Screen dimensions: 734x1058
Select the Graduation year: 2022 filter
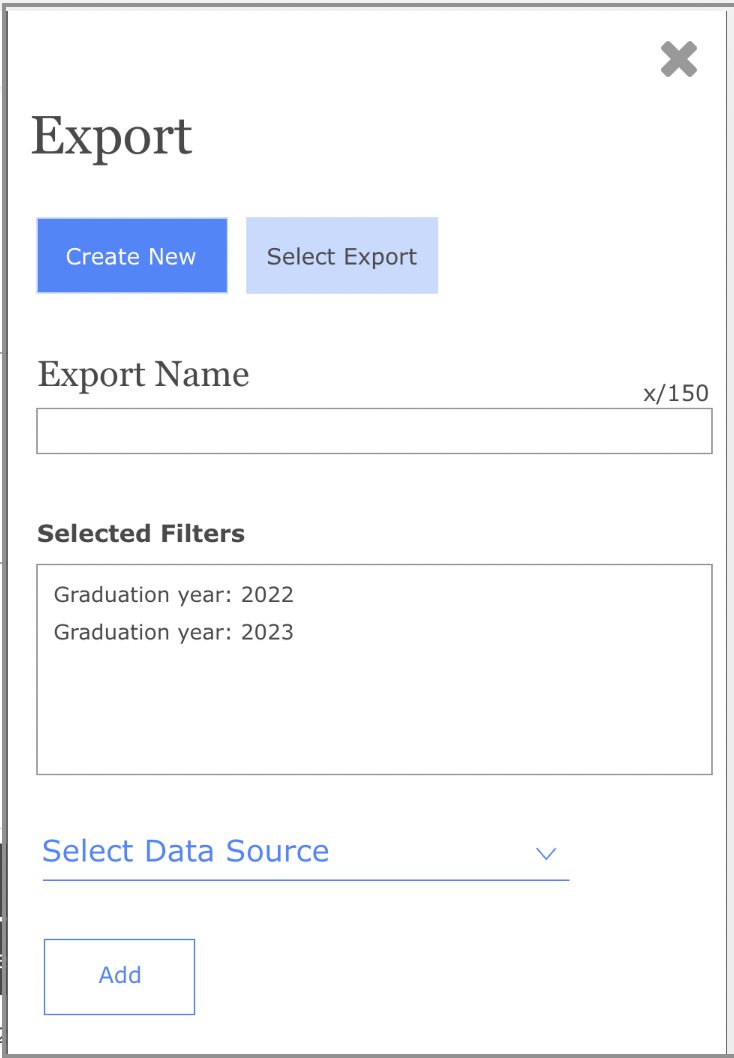[174, 595]
